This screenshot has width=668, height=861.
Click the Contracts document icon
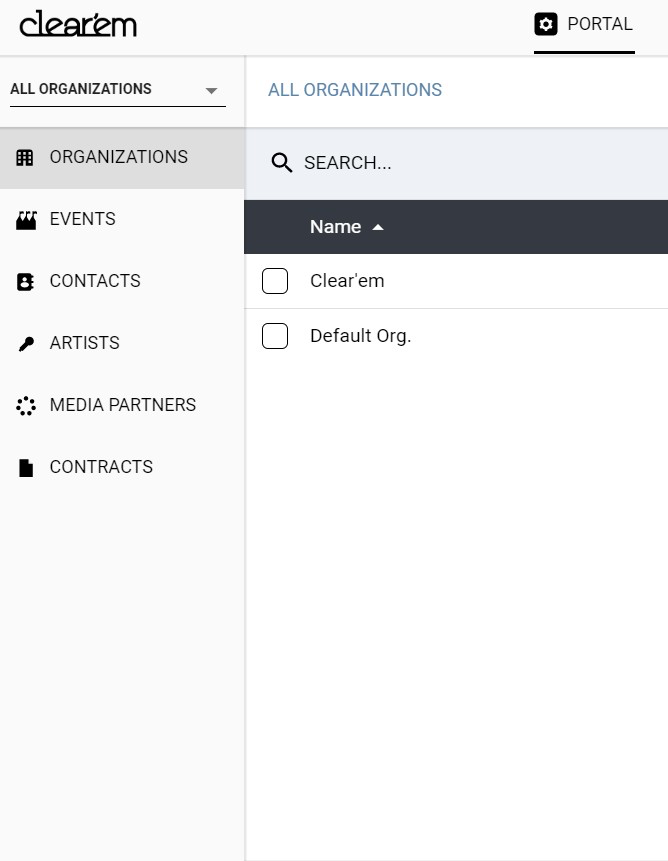(x=26, y=468)
